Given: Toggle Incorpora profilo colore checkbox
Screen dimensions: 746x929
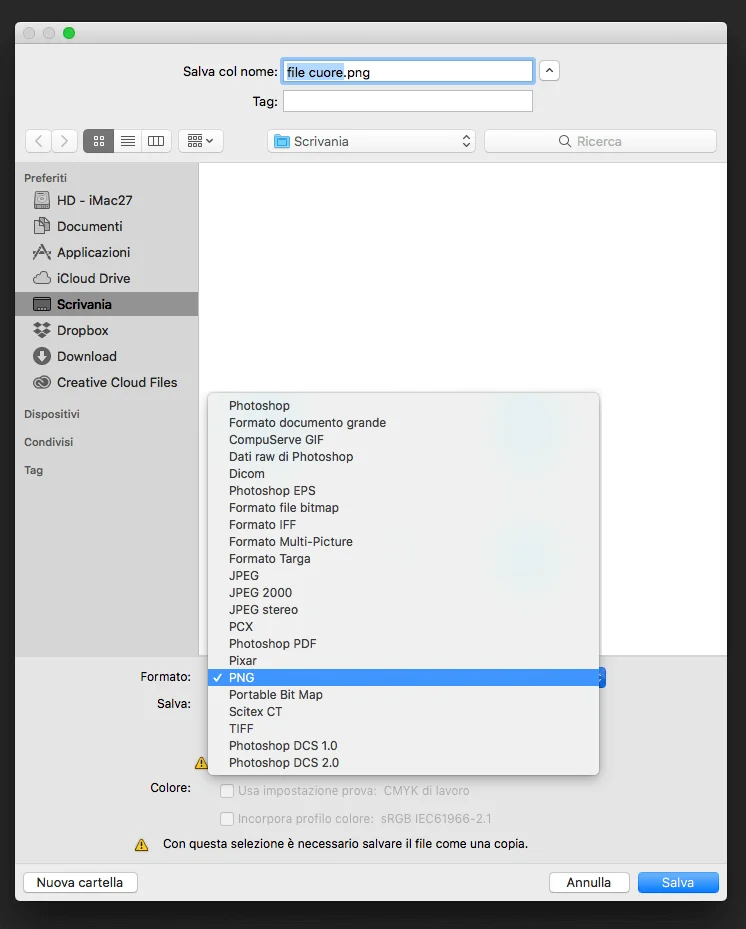Looking at the screenshot, I should pyautogui.click(x=227, y=819).
